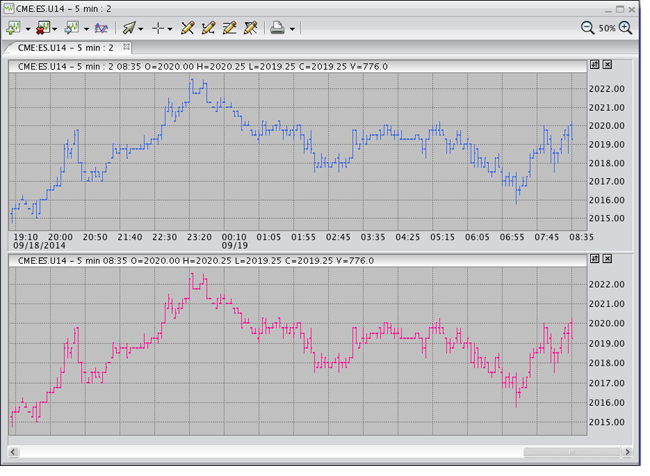Open the add chart dropdown arrow
The height and width of the screenshot is (476, 650).
coord(28,29)
